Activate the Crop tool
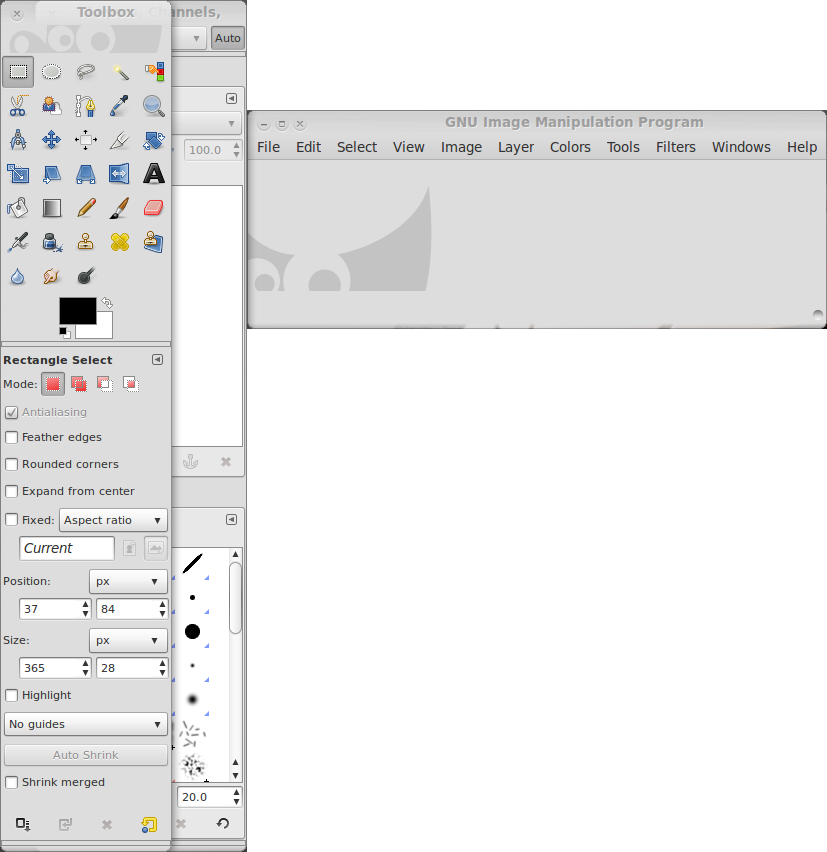The image size is (827, 852). pyautogui.click(x=120, y=140)
